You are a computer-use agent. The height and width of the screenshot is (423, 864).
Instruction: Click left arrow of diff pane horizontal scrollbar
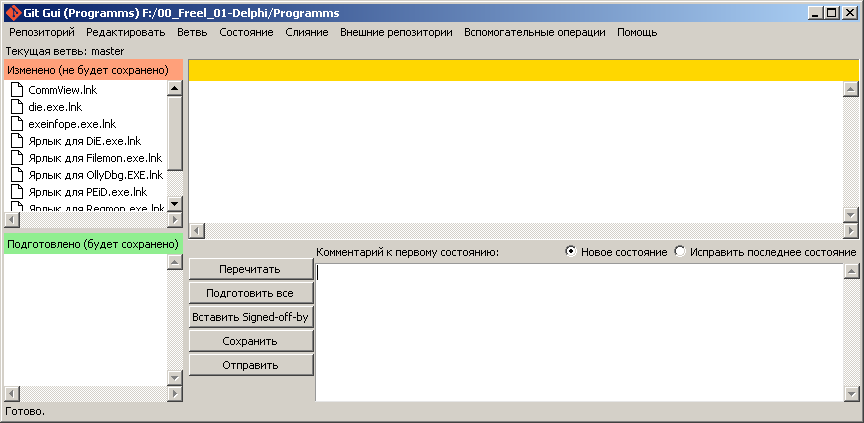click(197, 230)
